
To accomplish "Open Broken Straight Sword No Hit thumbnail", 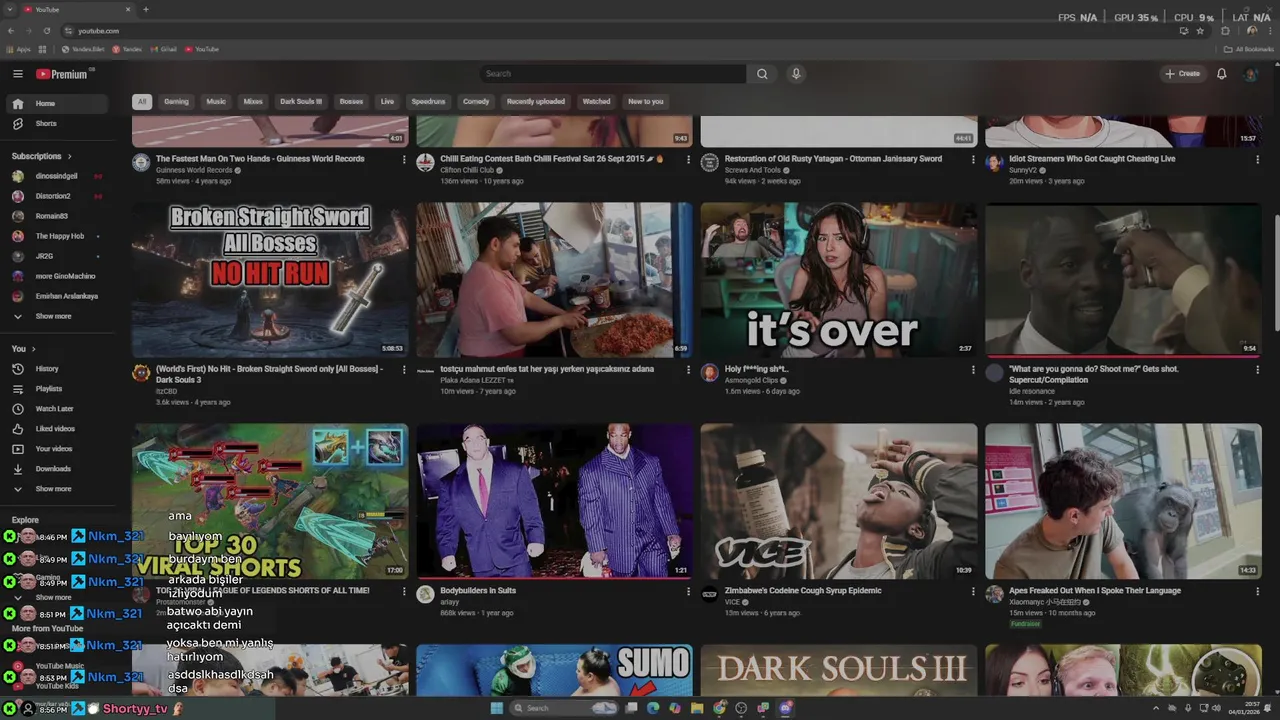I will tap(270, 280).
